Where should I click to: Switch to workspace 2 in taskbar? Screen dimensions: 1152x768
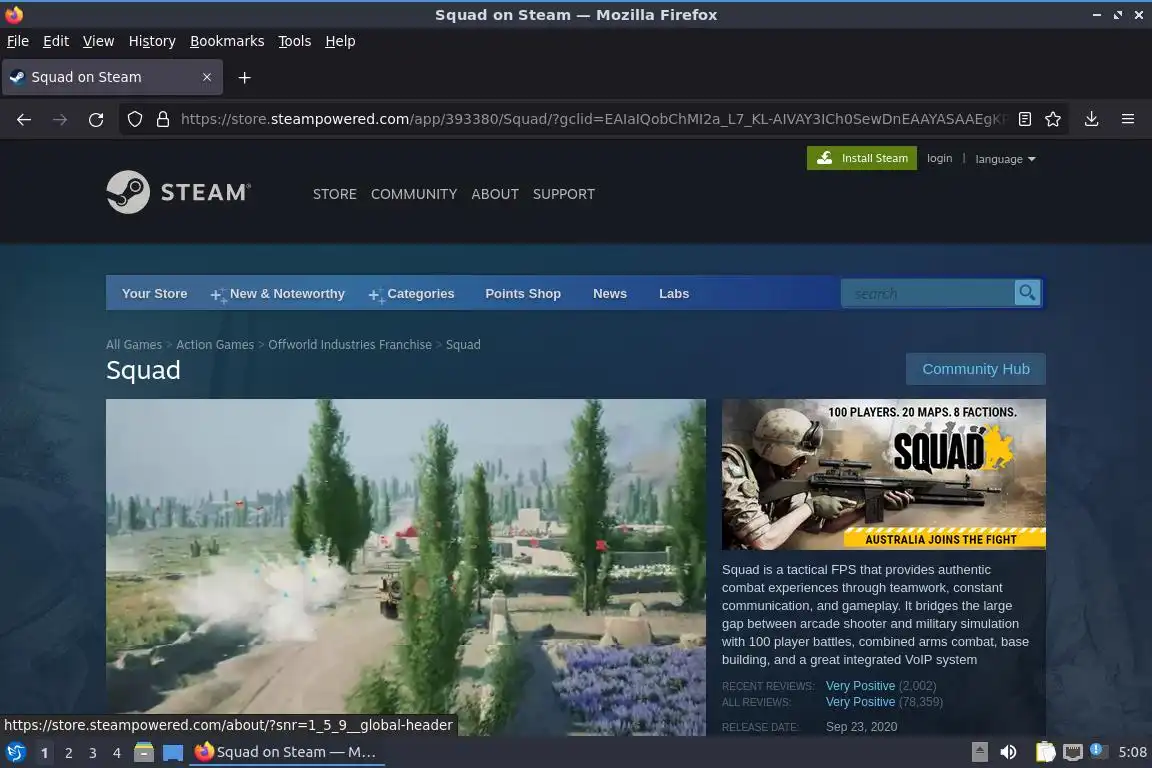[68, 753]
